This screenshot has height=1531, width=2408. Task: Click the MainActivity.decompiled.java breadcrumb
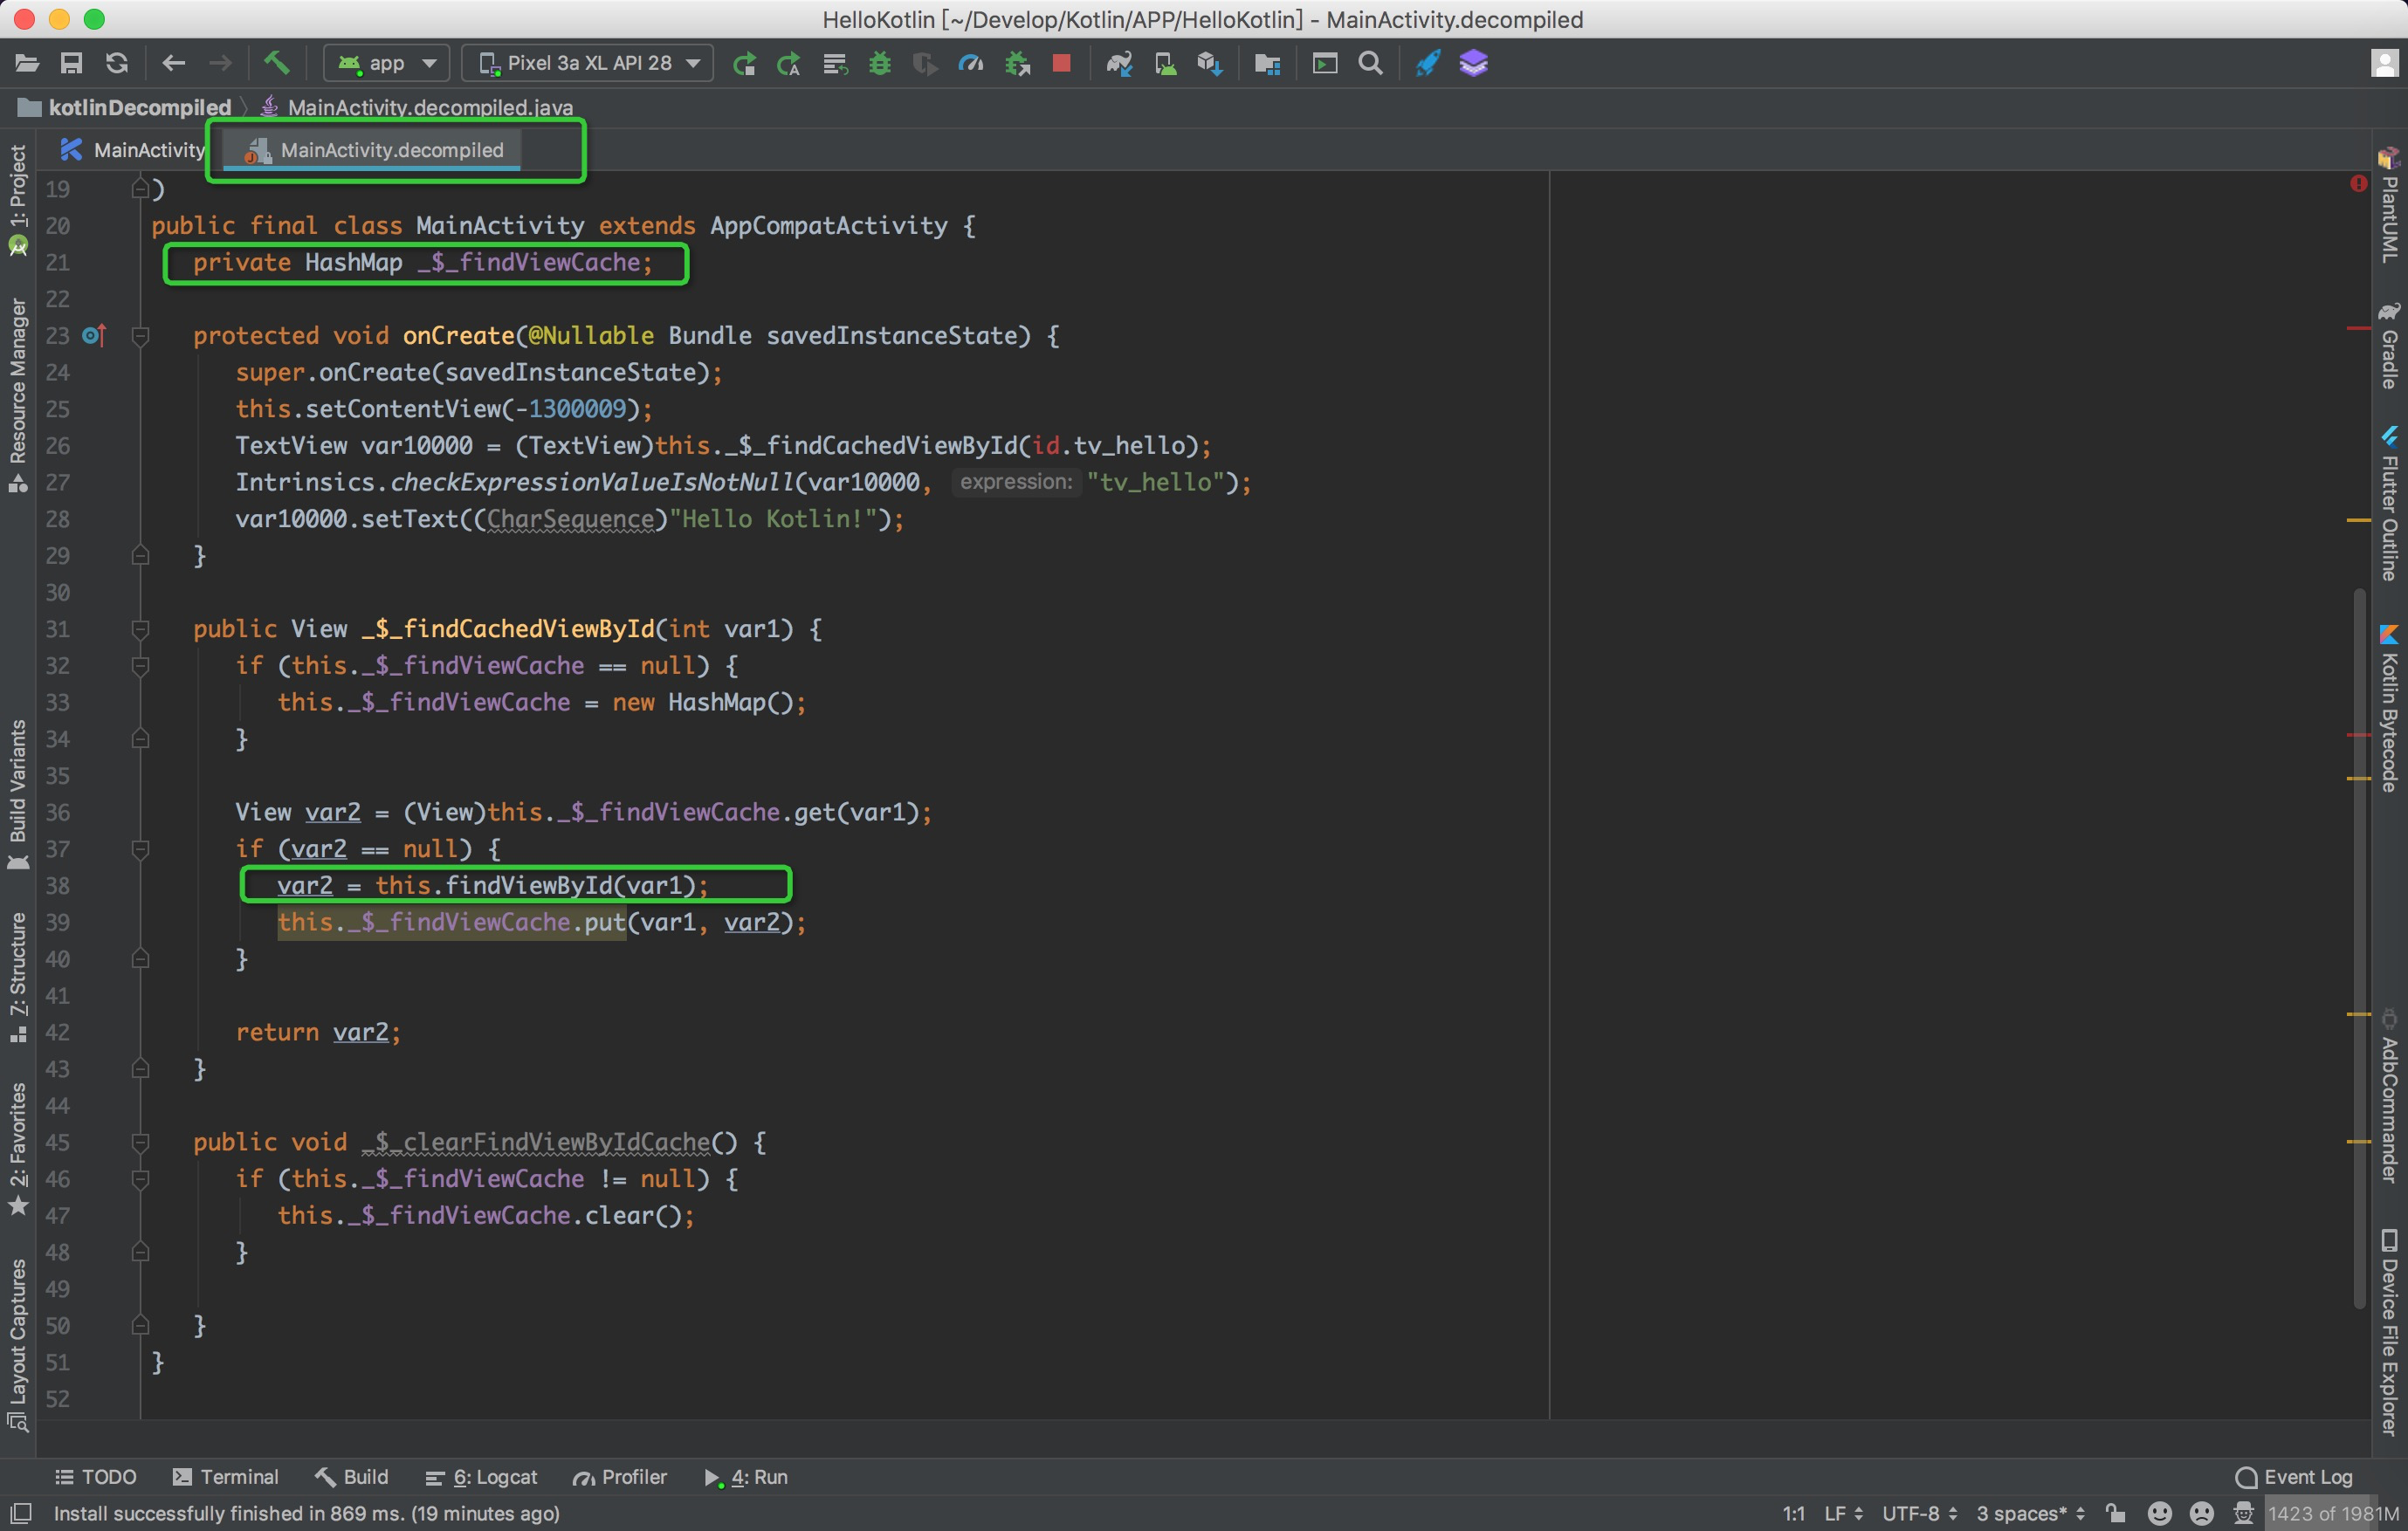click(x=418, y=107)
